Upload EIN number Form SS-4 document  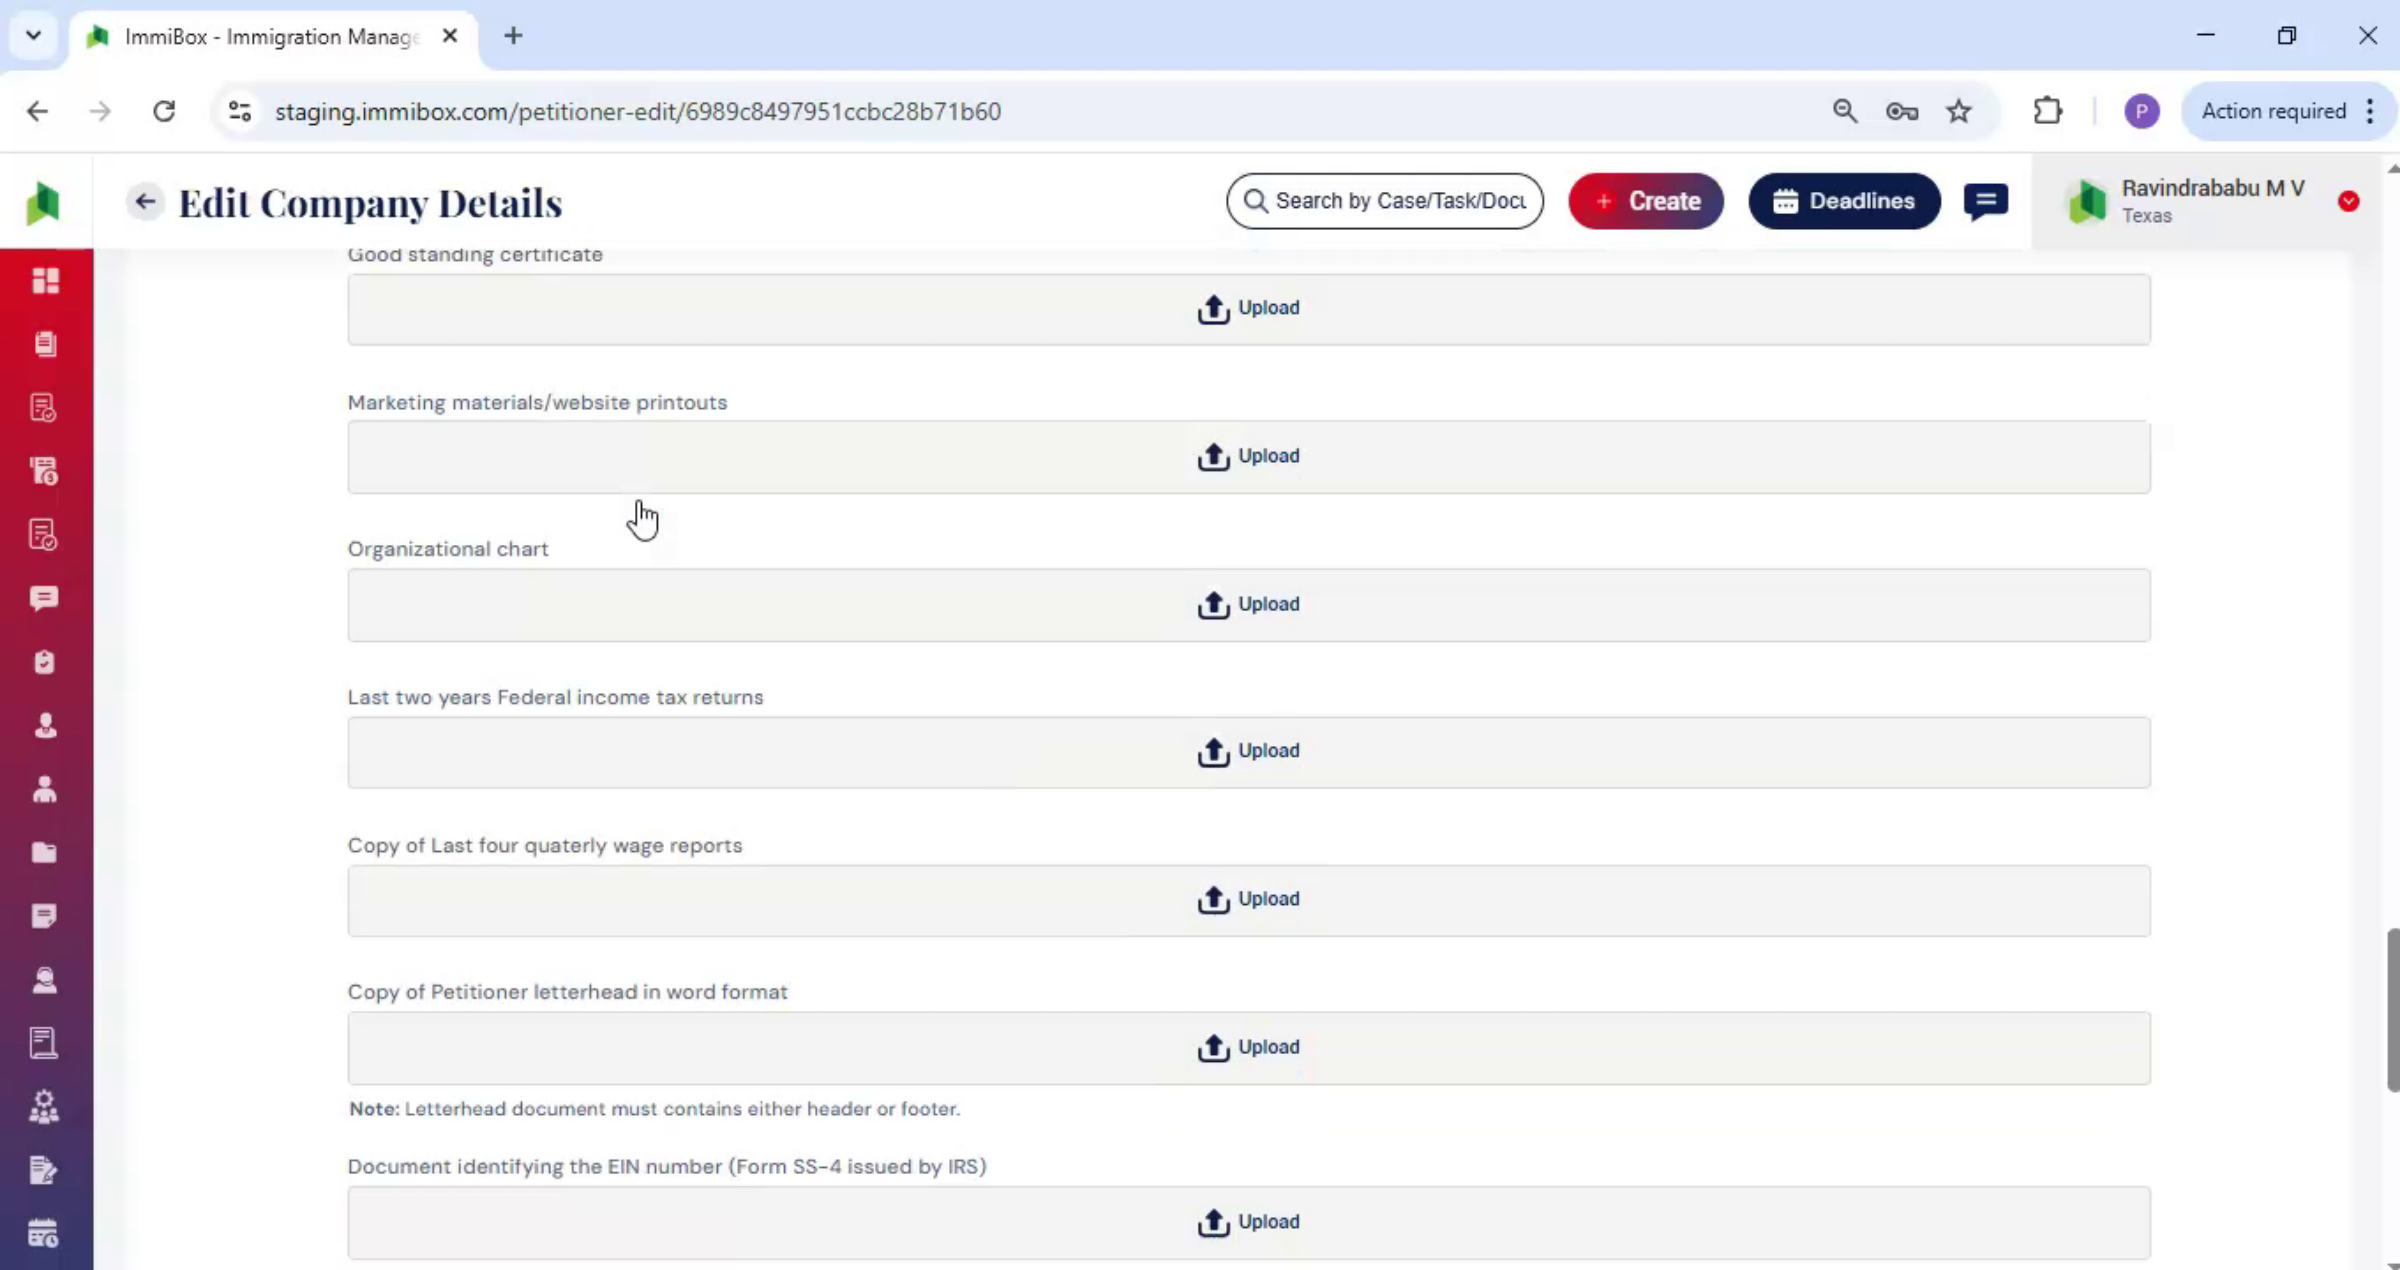tap(1249, 1223)
